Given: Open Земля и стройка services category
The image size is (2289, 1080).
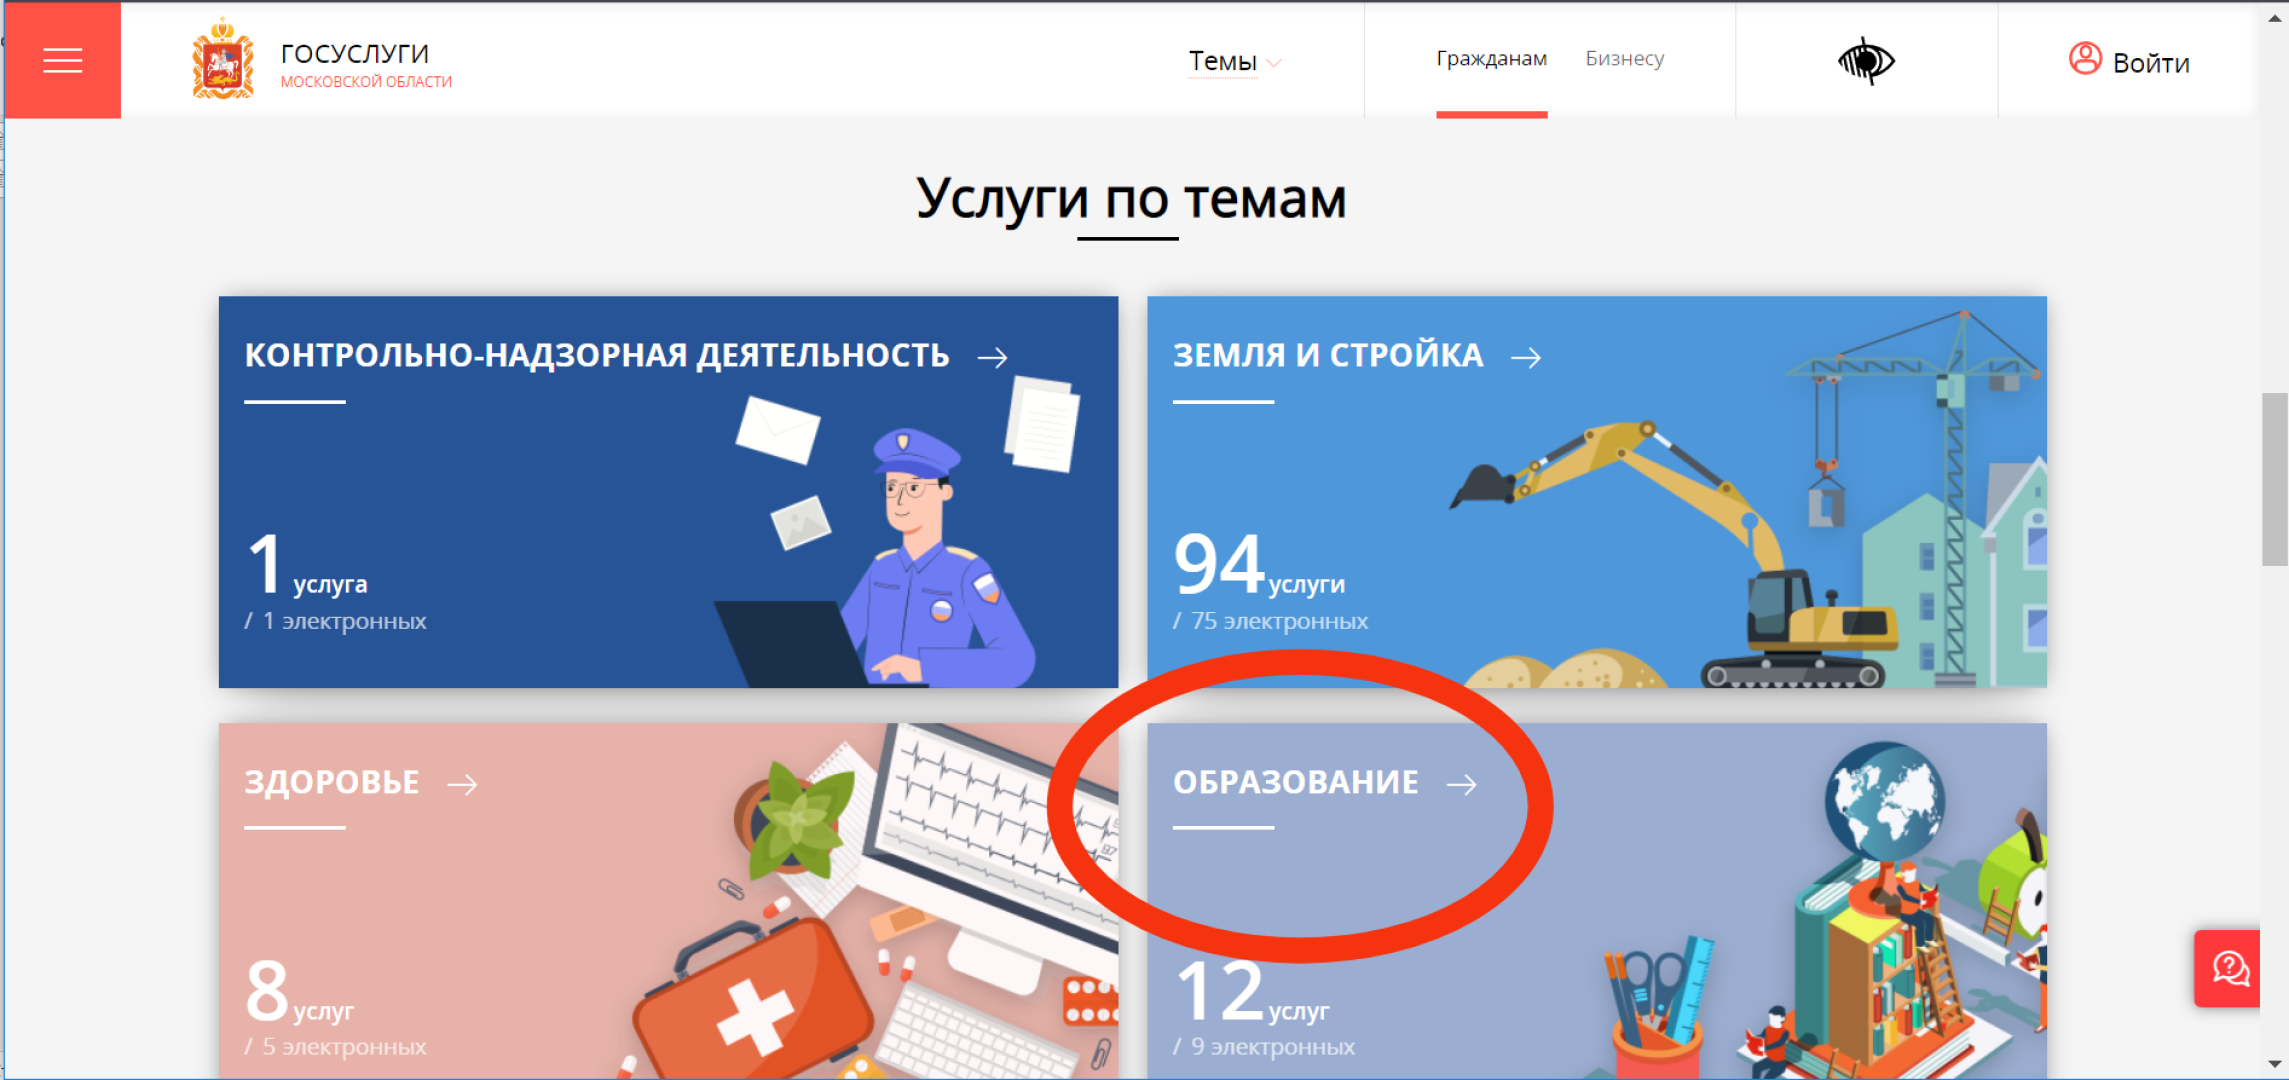Looking at the screenshot, I should [1328, 353].
